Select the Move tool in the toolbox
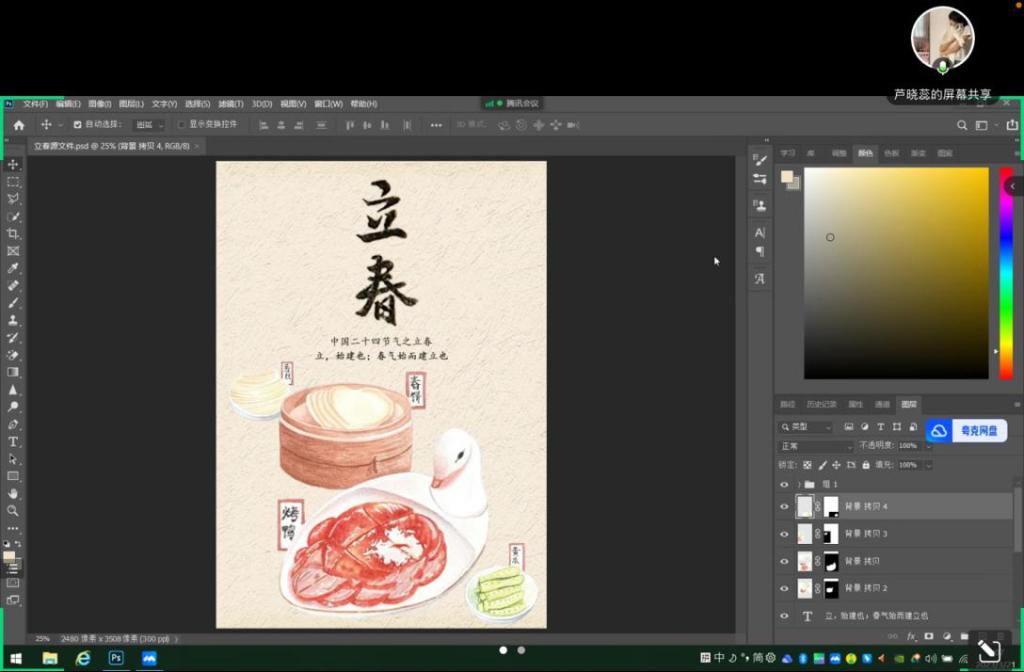The width and height of the screenshot is (1024, 672). tap(13, 164)
